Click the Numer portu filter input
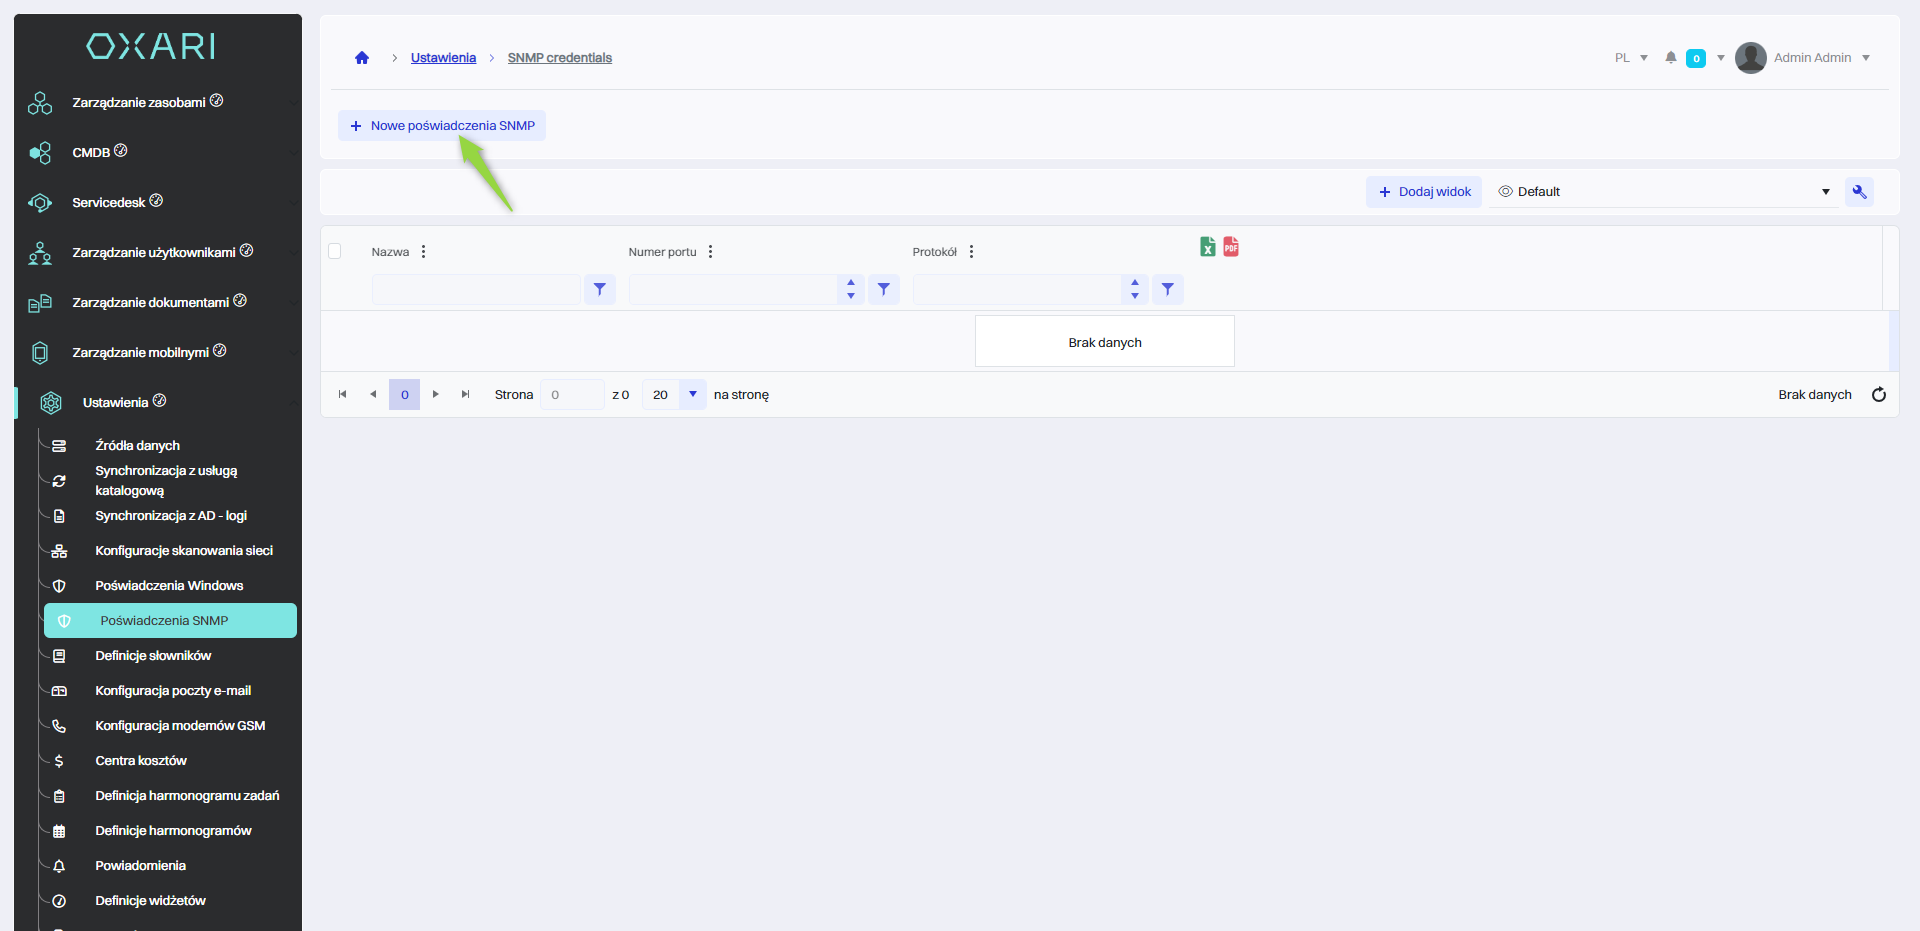The height and width of the screenshot is (931, 1920). [x=733, y=290]
